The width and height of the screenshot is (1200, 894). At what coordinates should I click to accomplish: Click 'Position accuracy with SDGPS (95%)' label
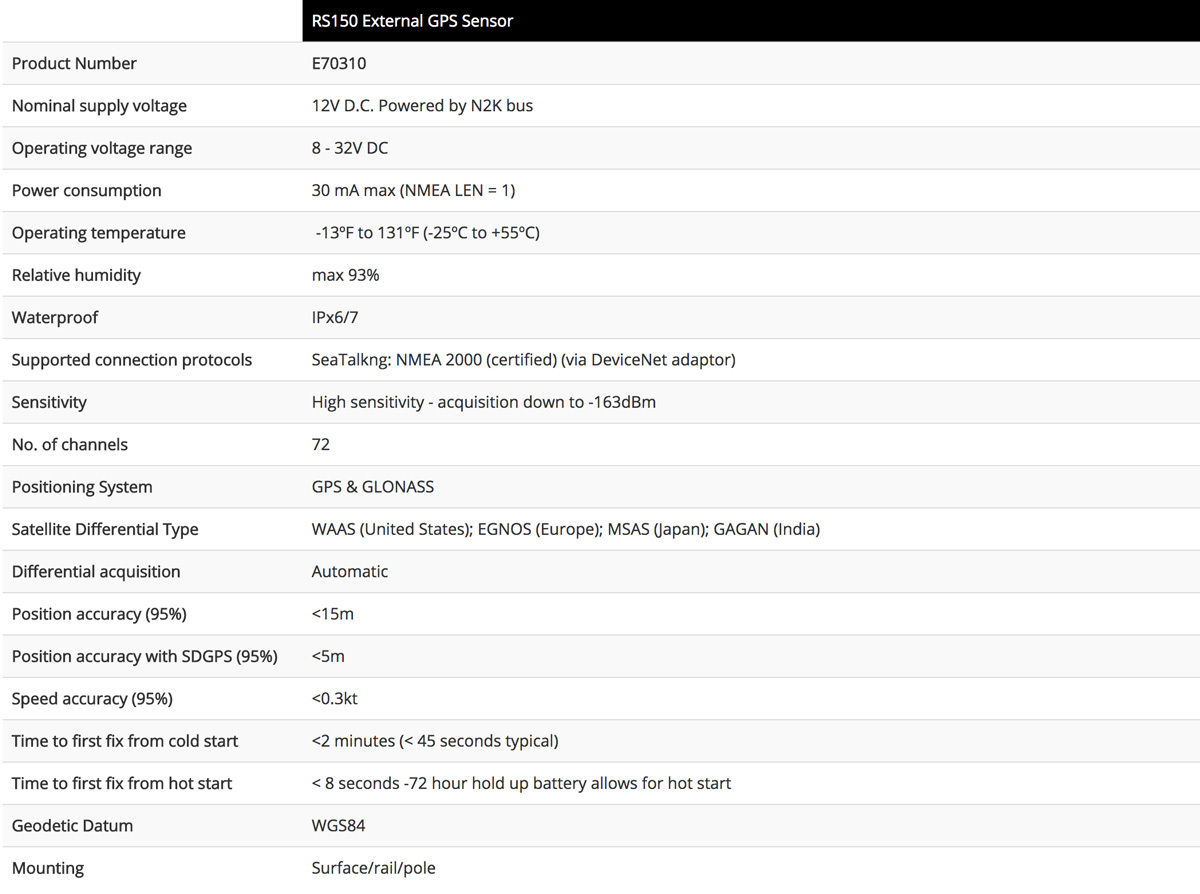(145, 656)
